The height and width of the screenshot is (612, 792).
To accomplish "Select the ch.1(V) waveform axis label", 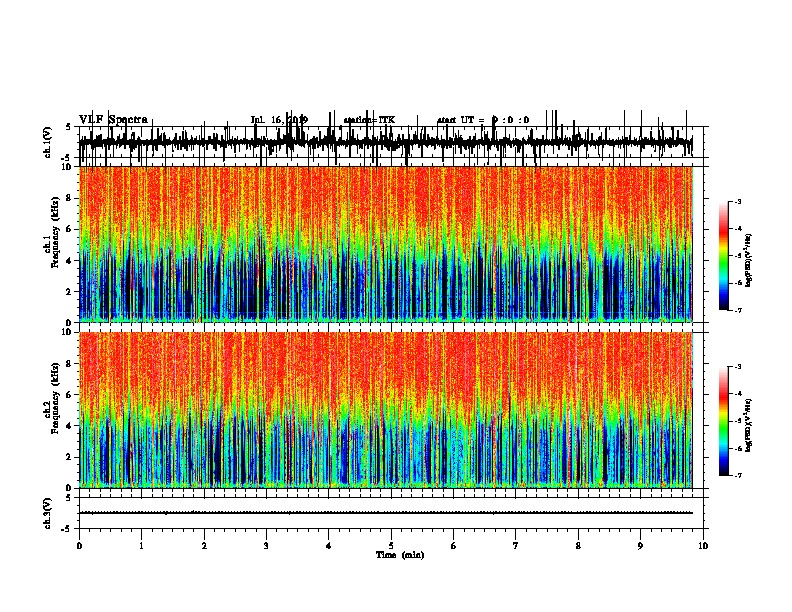I will click(x=48, y=142).
